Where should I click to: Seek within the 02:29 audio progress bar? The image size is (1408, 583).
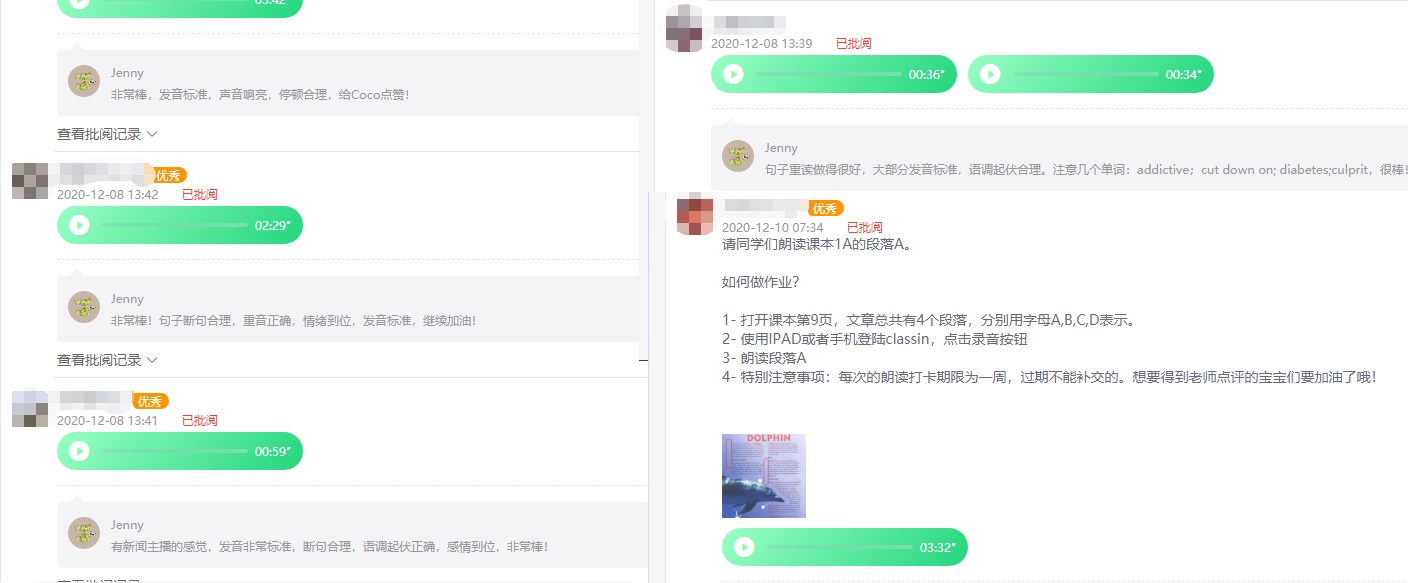click(174, 225)
